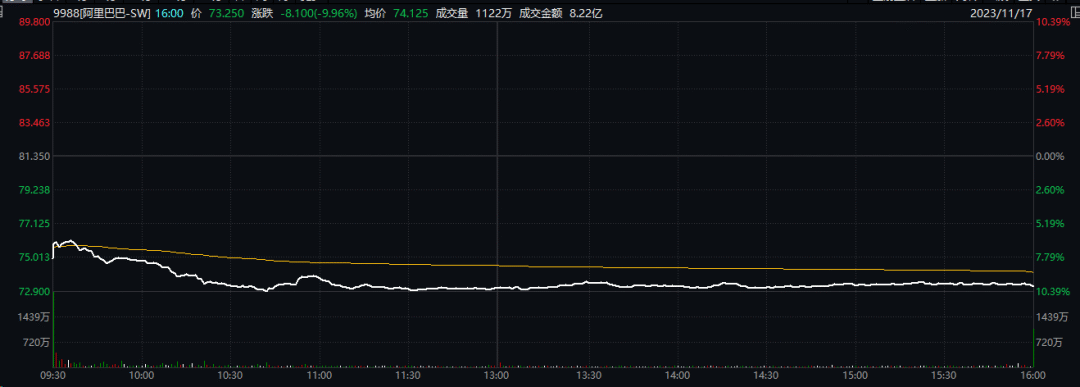Click the 10:00 time axis label
Image resolution: width=1080 pixels, height=387 pixels.
pos(141,376)
